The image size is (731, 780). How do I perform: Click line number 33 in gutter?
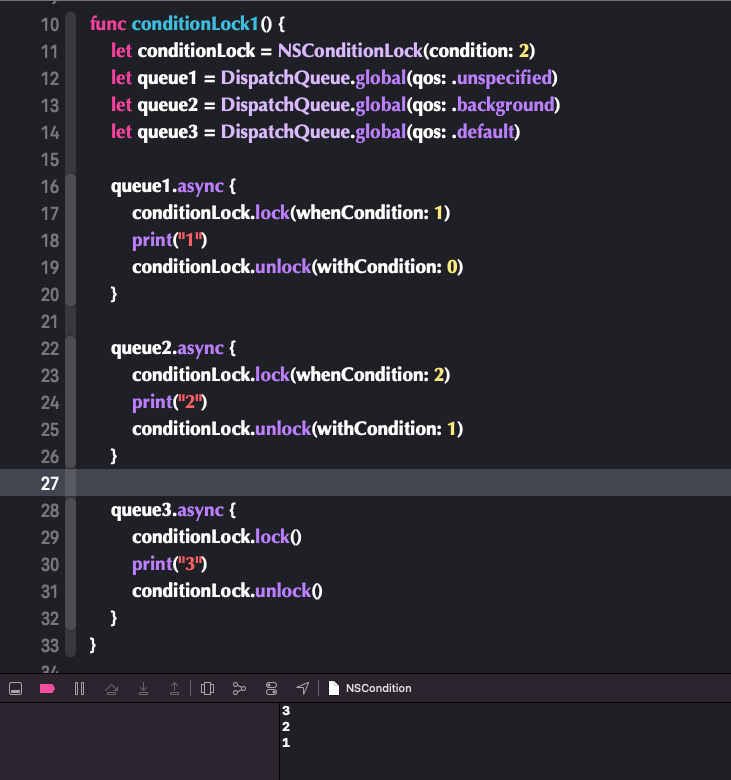tap(50, 646)
